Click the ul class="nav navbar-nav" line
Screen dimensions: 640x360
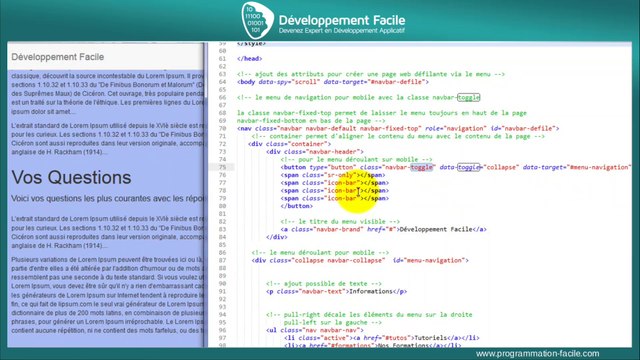[315, 330]
